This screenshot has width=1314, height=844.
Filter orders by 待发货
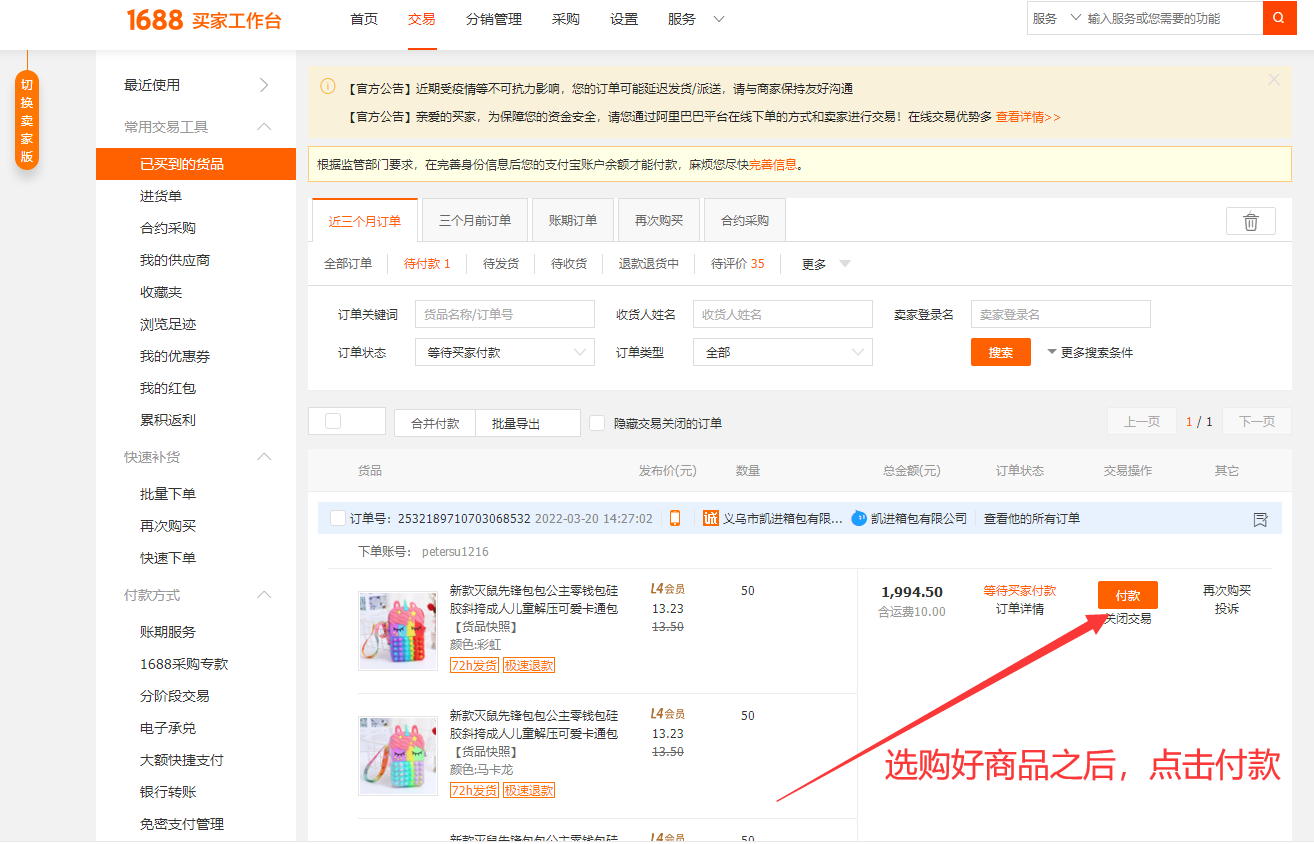point(501,264)
